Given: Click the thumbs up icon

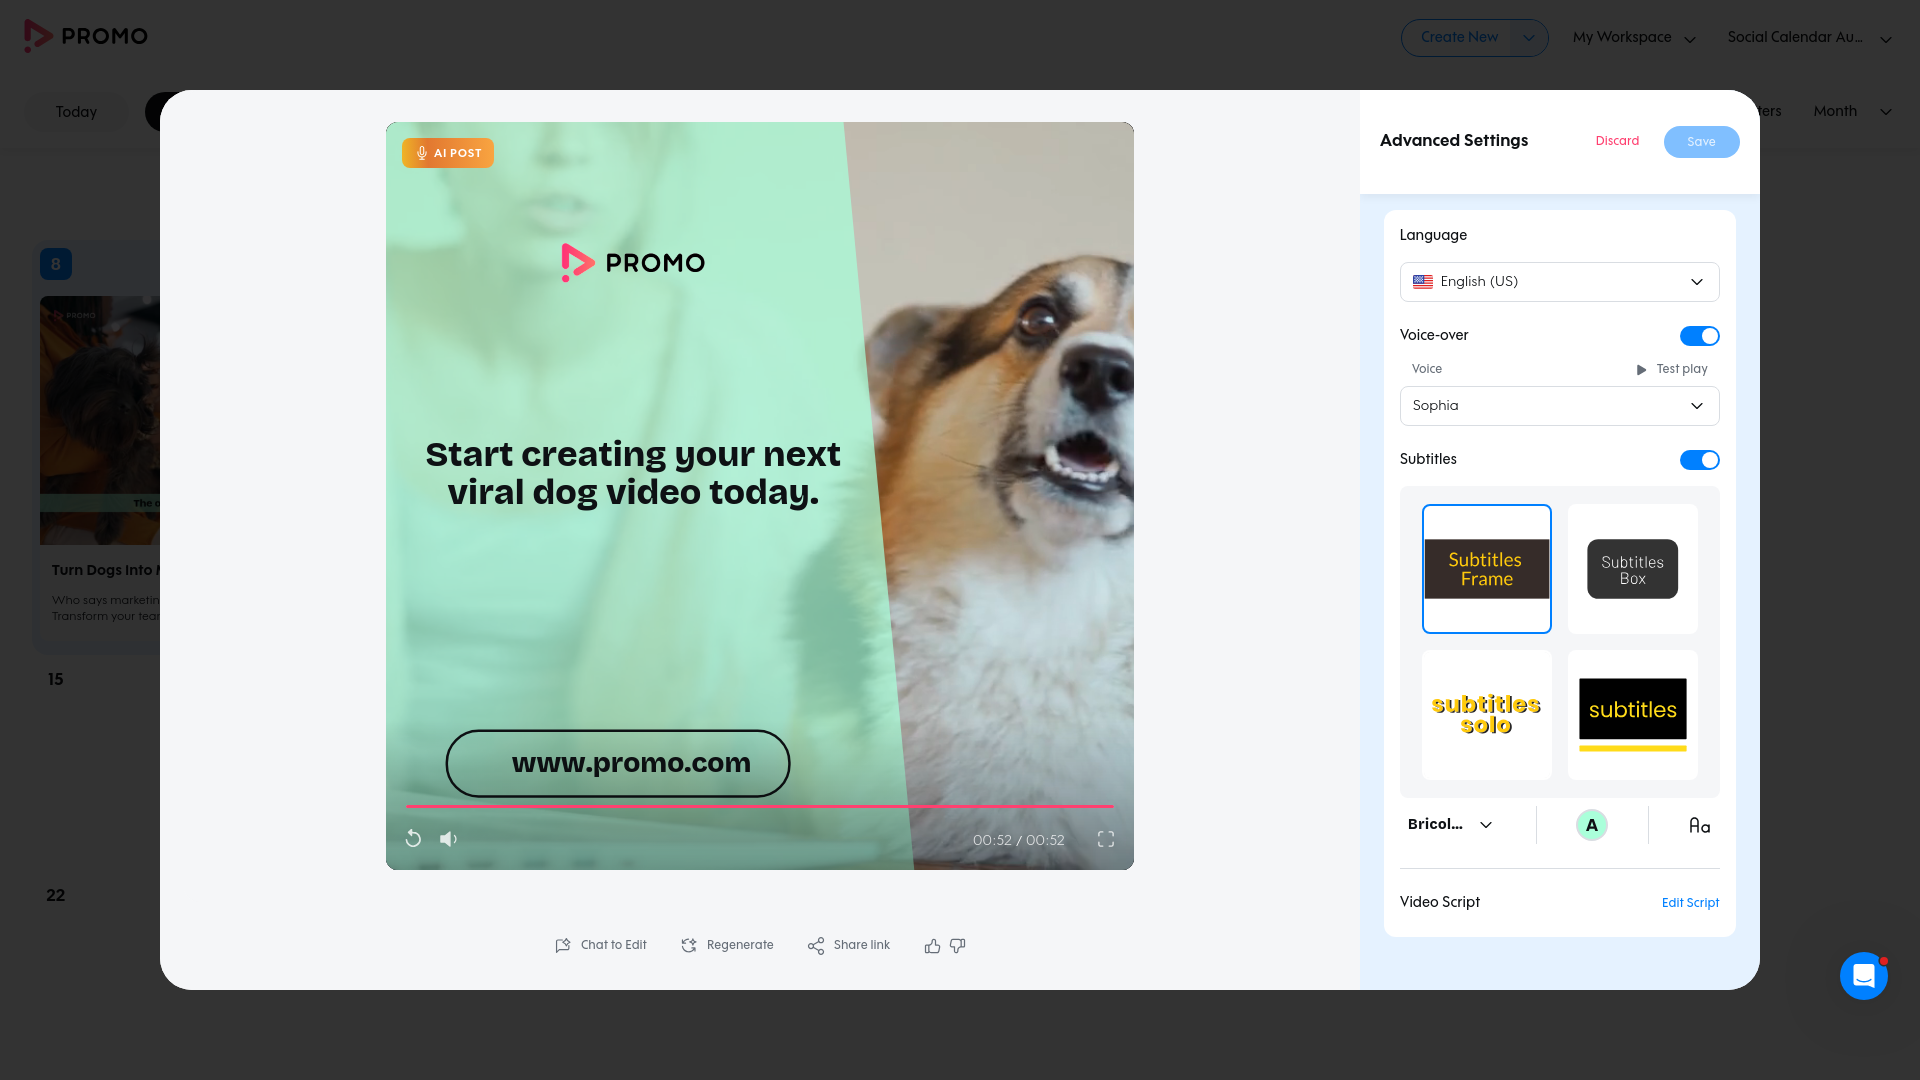Looking at the screenshot, I should point(932,946).
